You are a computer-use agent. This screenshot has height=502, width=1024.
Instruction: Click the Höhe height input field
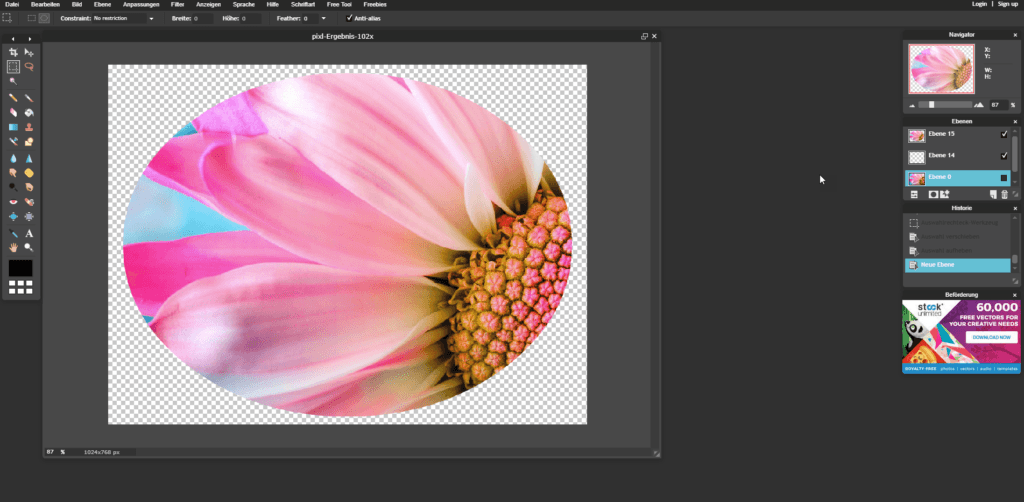pyautogui.click(x=251, y=18)
